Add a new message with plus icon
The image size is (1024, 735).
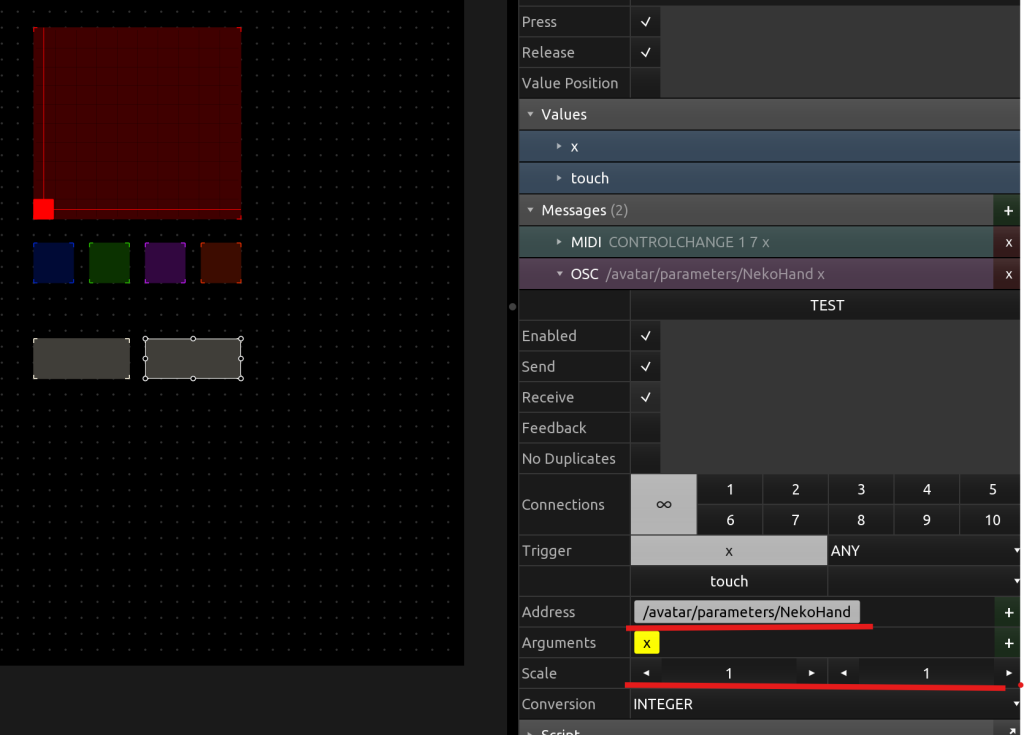[x=1008, y=211]
